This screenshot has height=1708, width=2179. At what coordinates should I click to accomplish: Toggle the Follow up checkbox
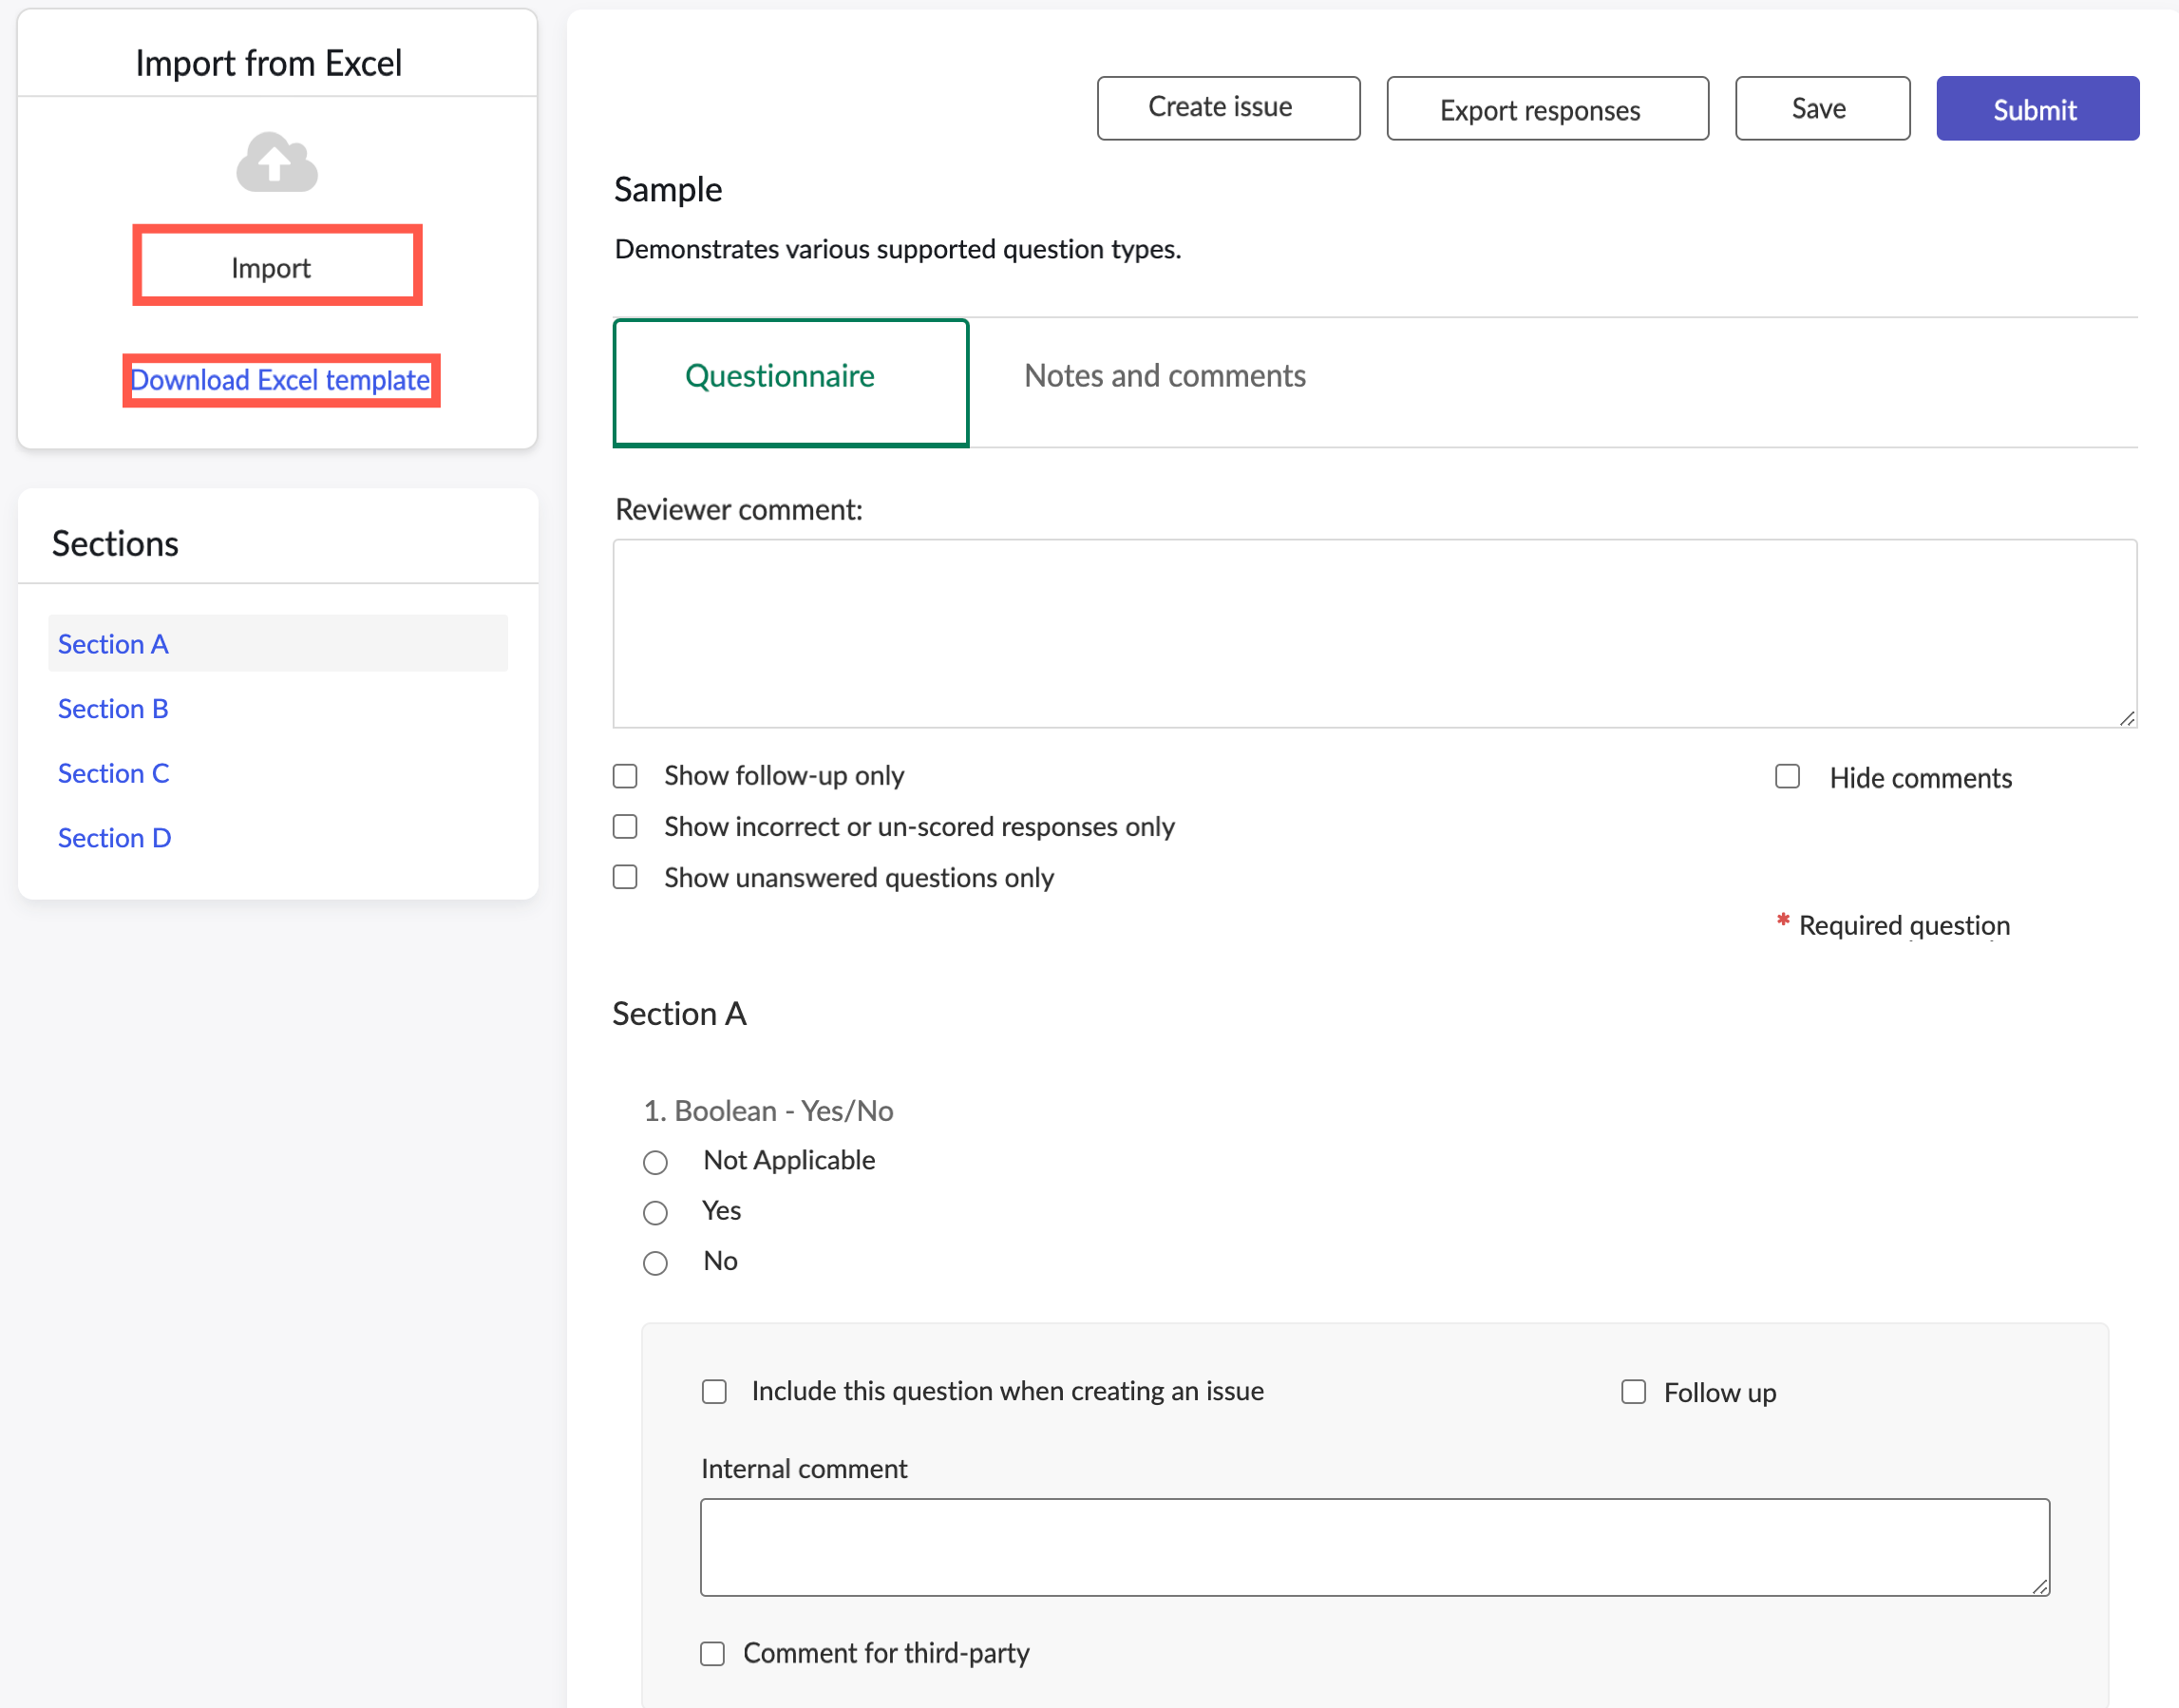tap(1633, 1392)
